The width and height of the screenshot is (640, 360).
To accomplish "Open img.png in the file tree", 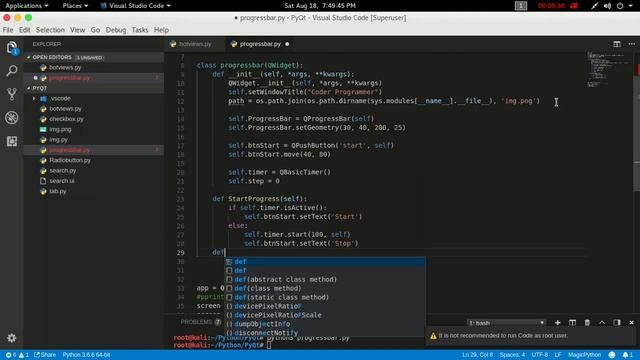I will [60, 129].
